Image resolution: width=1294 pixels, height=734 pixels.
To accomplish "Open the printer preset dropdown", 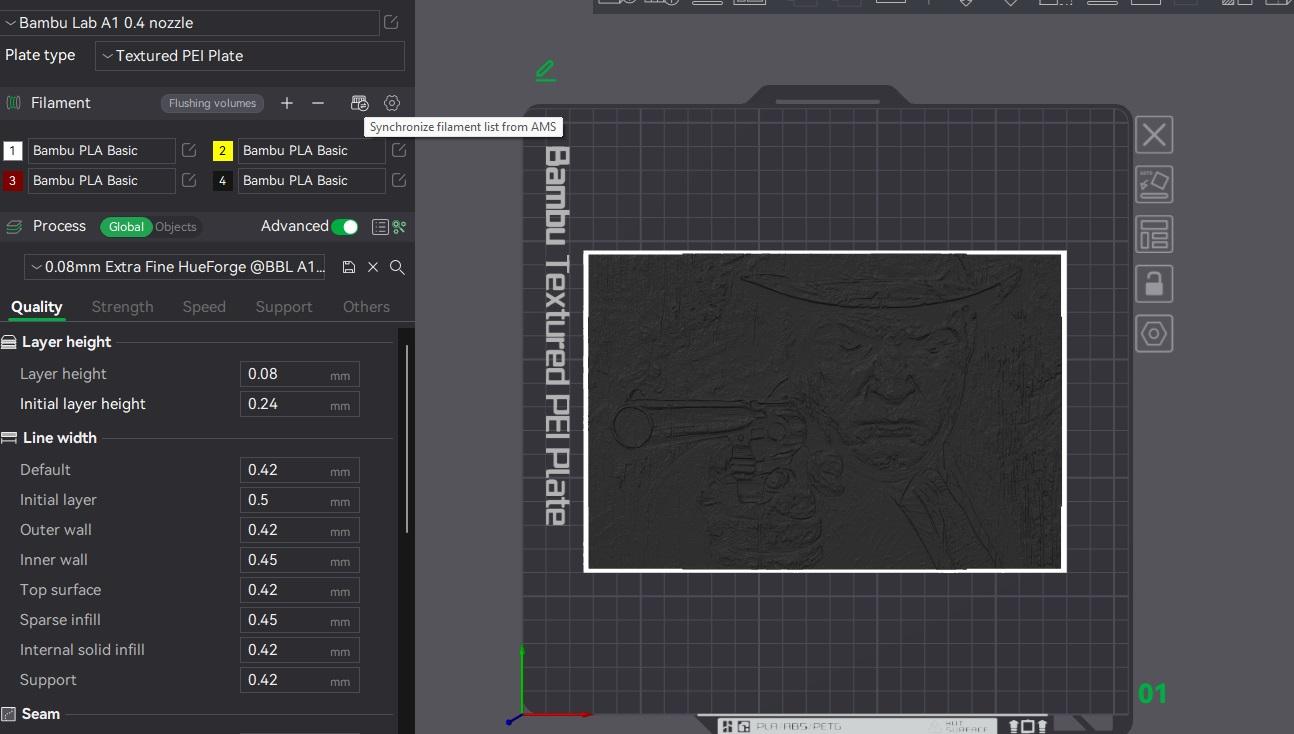I will click(190, 22).
